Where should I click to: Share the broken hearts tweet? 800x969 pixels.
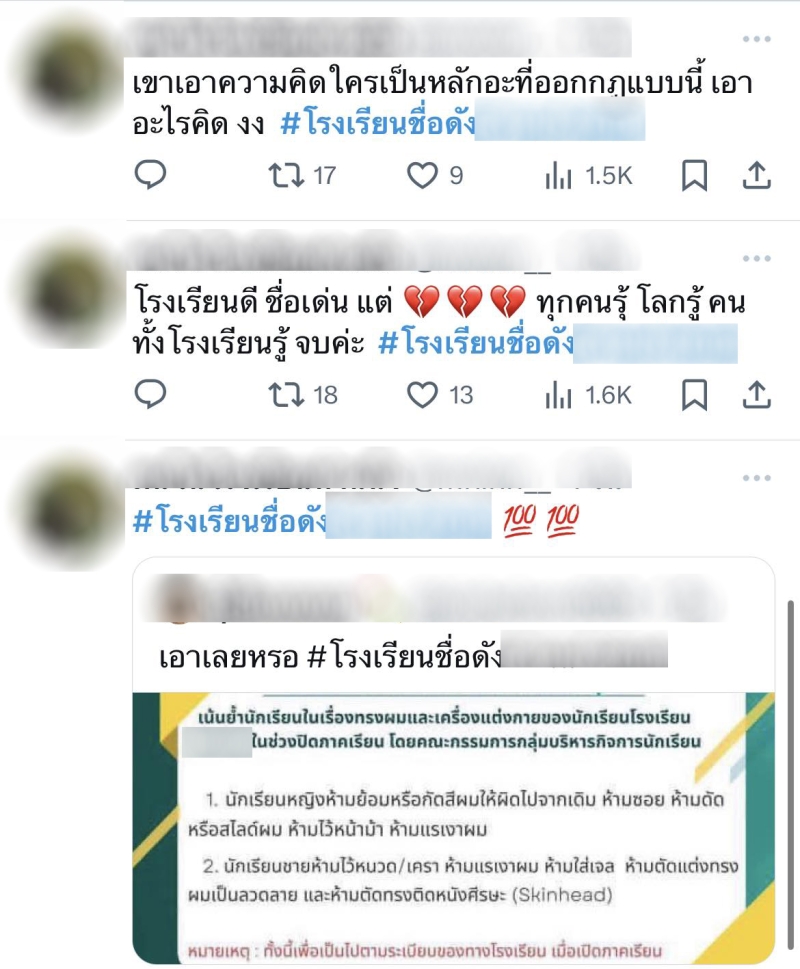756,394
